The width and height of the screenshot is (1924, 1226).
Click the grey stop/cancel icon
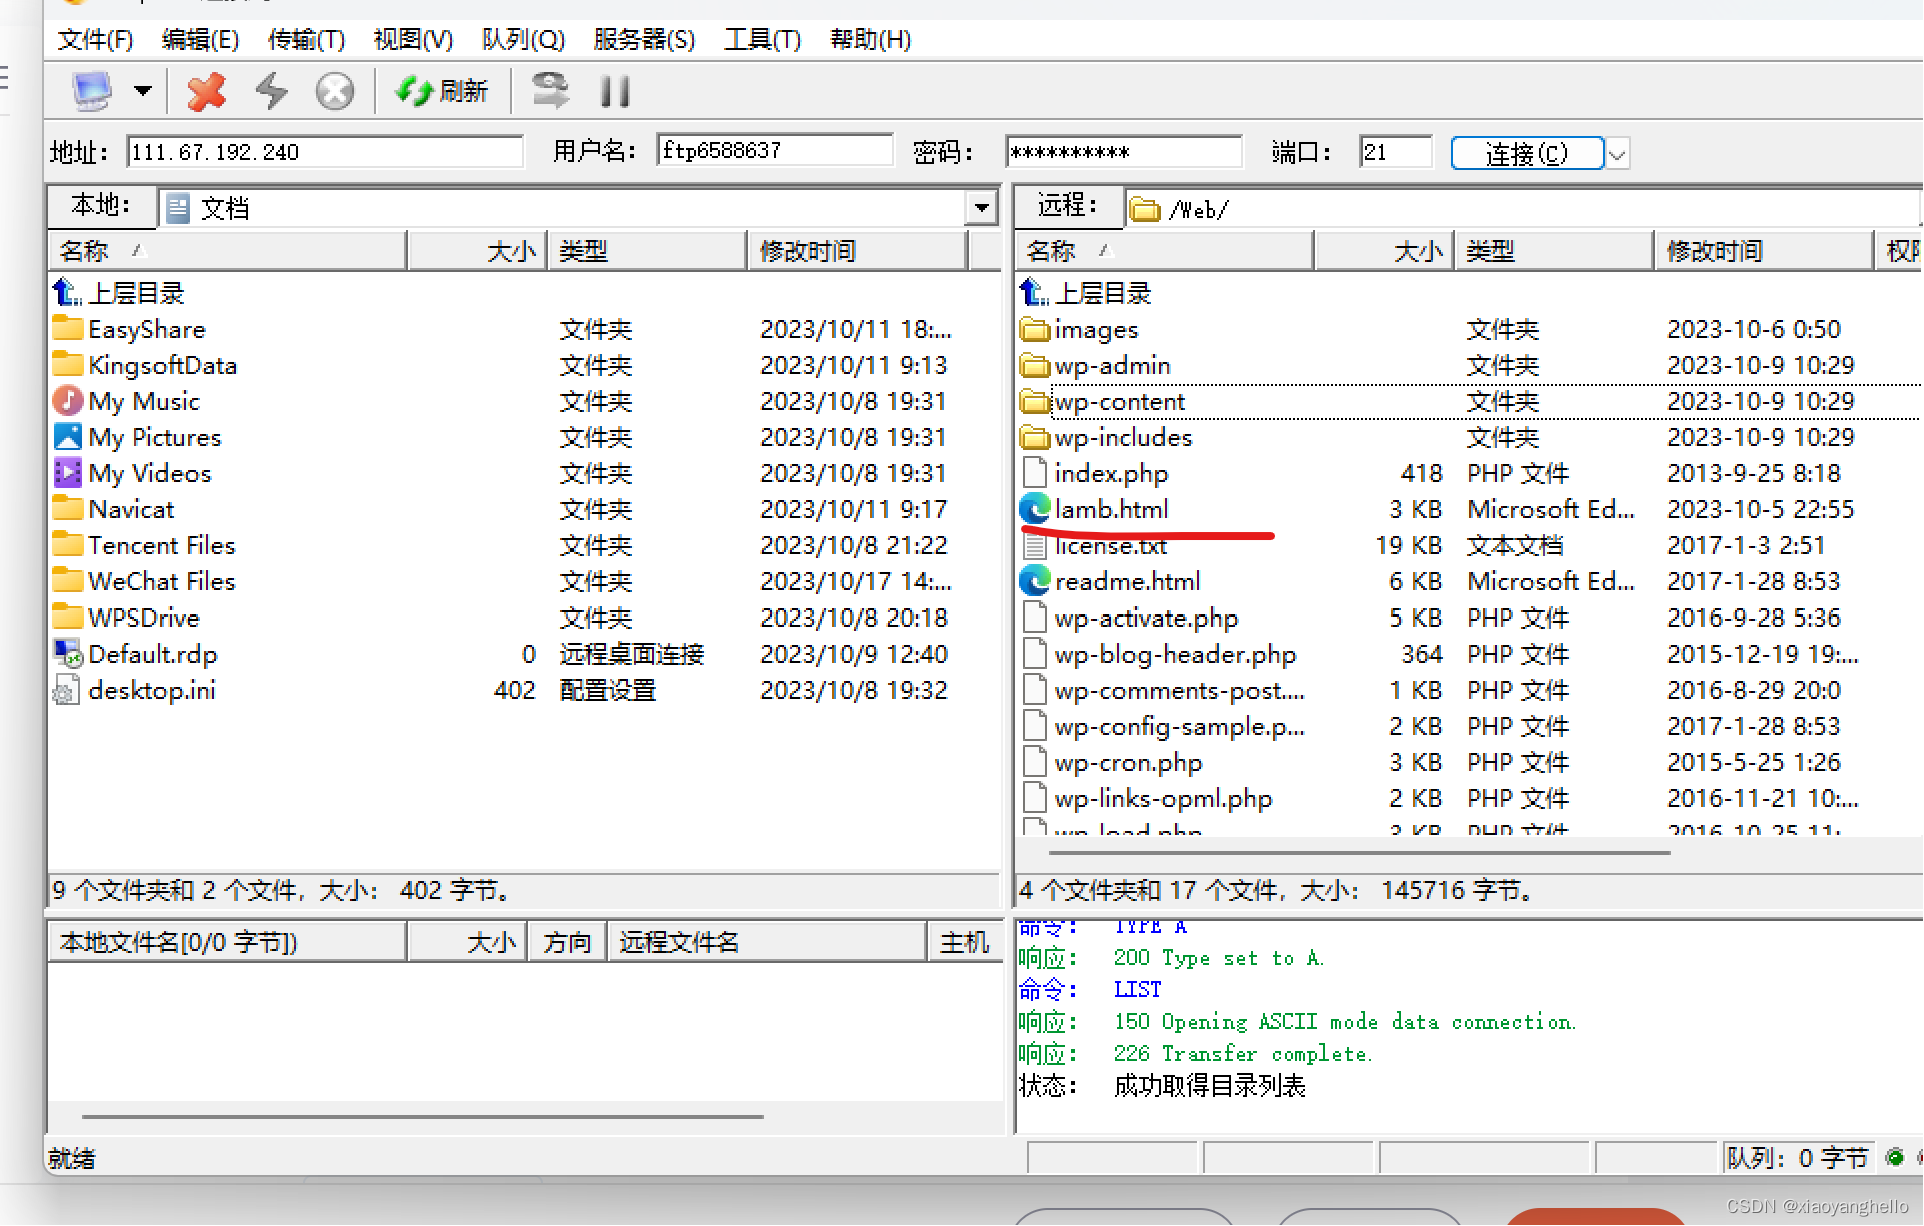(x=335, y=92)
